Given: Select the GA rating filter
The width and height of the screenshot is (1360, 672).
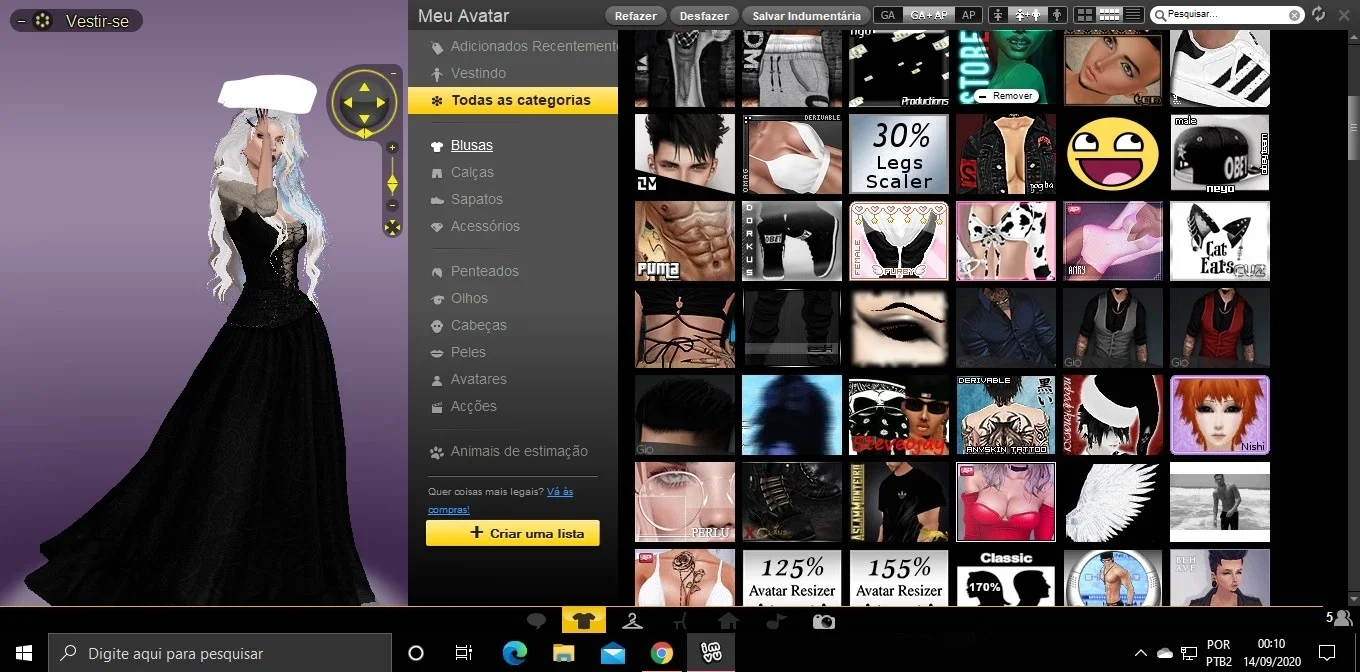Looking at the screenshot, I should point(887,15).
